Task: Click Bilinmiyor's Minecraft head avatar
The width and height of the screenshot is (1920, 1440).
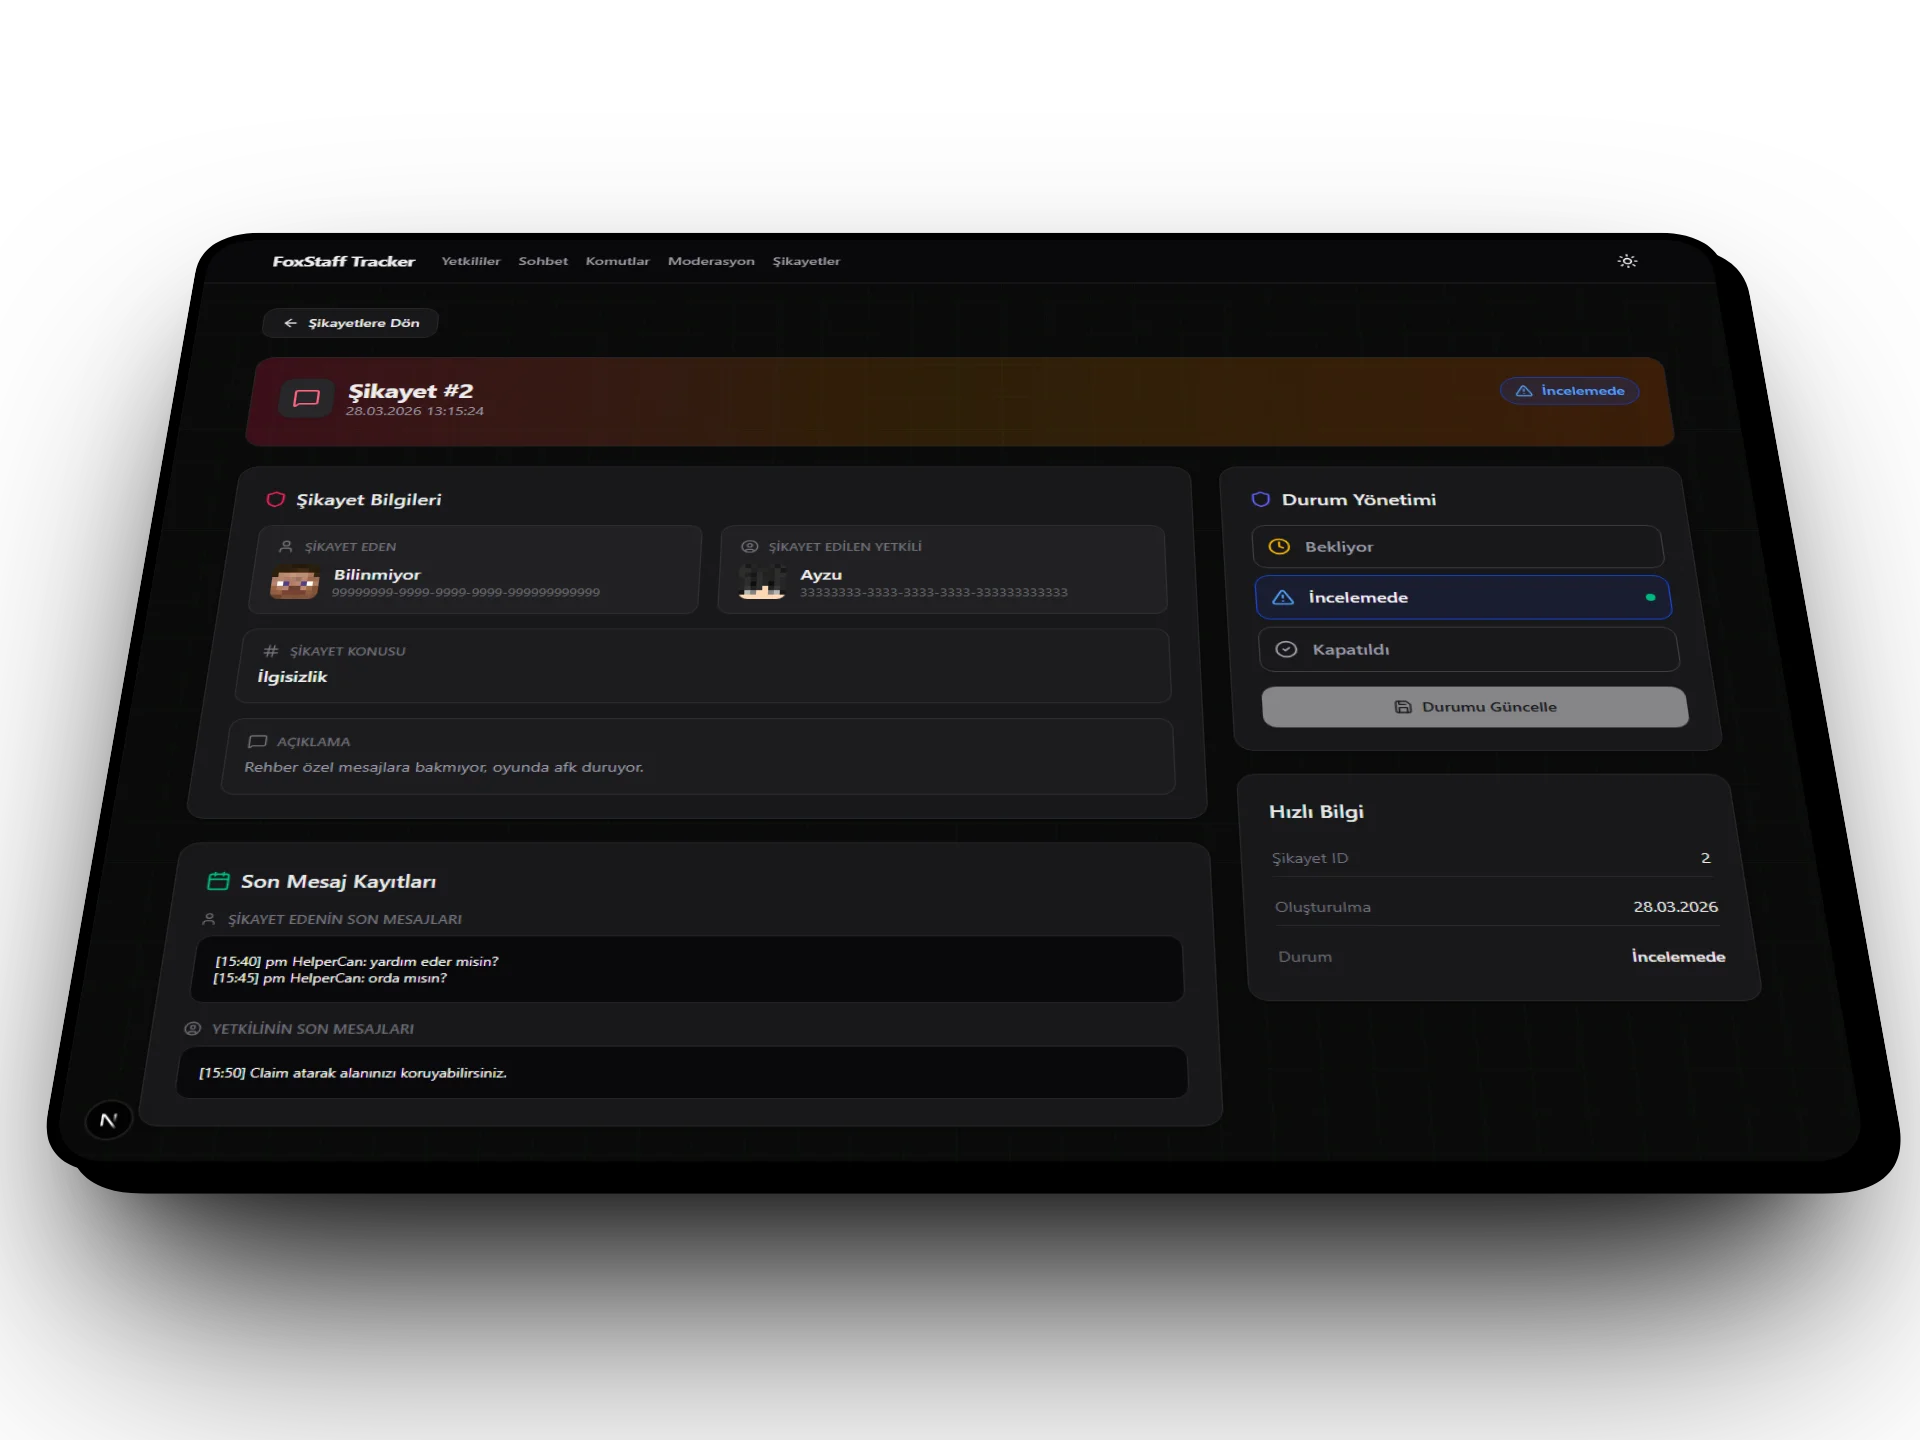Action: coord(295,582)
